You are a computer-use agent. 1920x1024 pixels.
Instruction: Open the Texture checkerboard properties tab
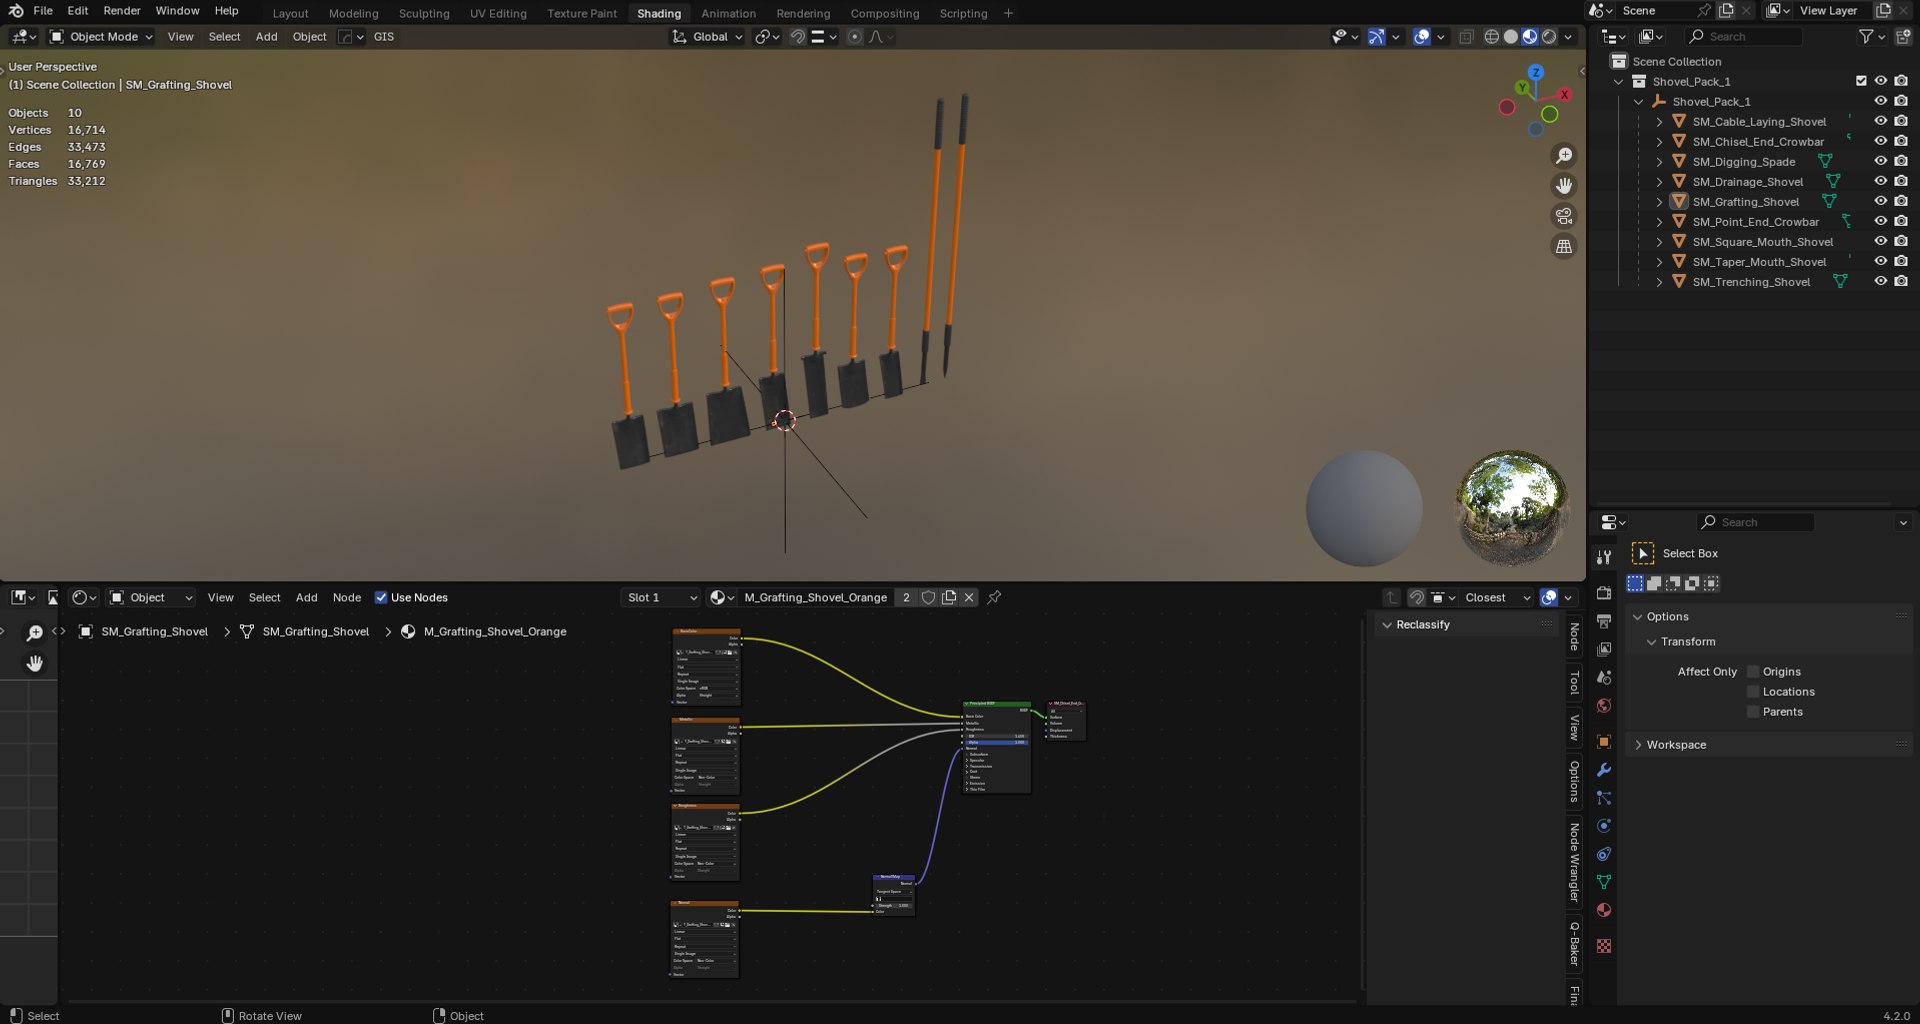[1604, 946]
